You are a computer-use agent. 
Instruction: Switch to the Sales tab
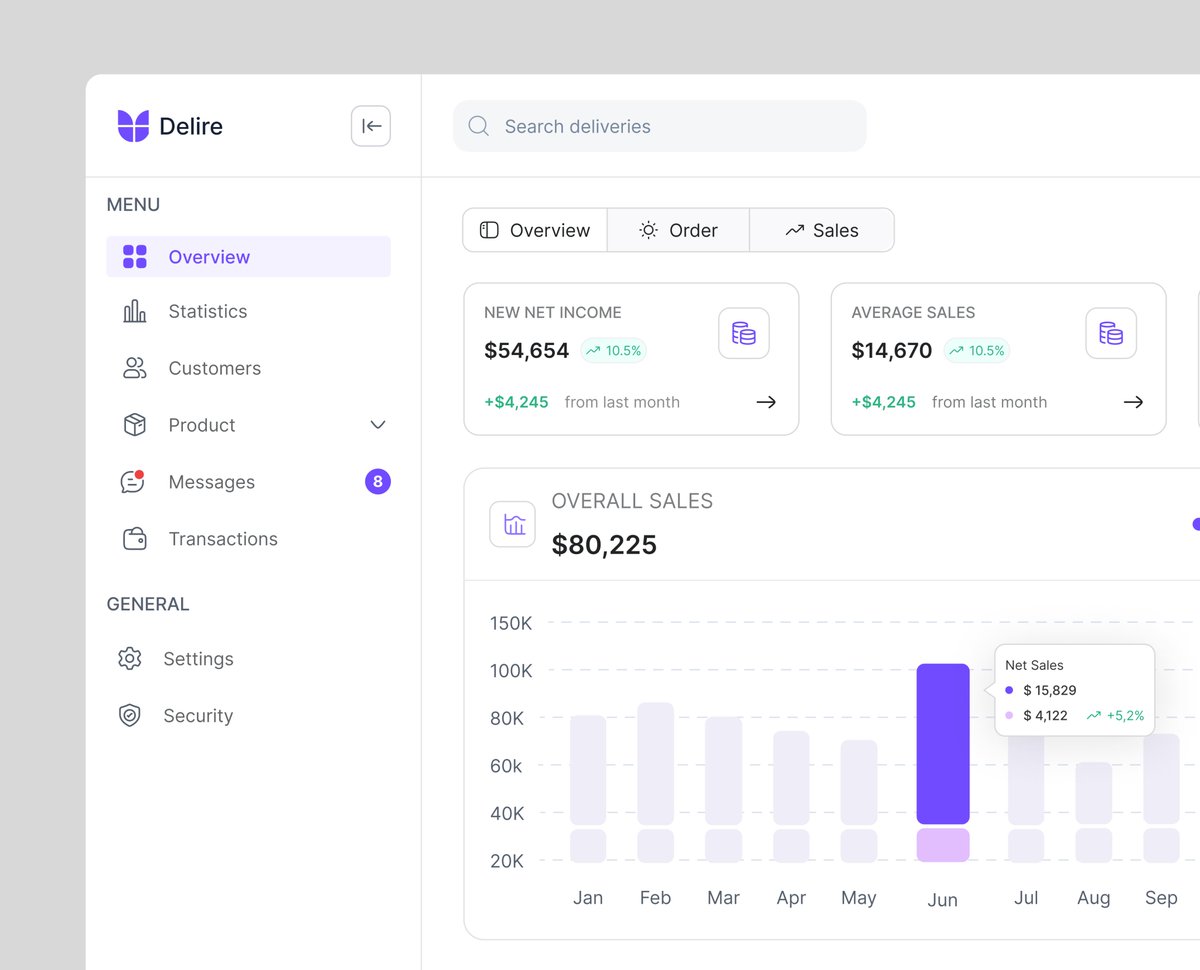822,230
